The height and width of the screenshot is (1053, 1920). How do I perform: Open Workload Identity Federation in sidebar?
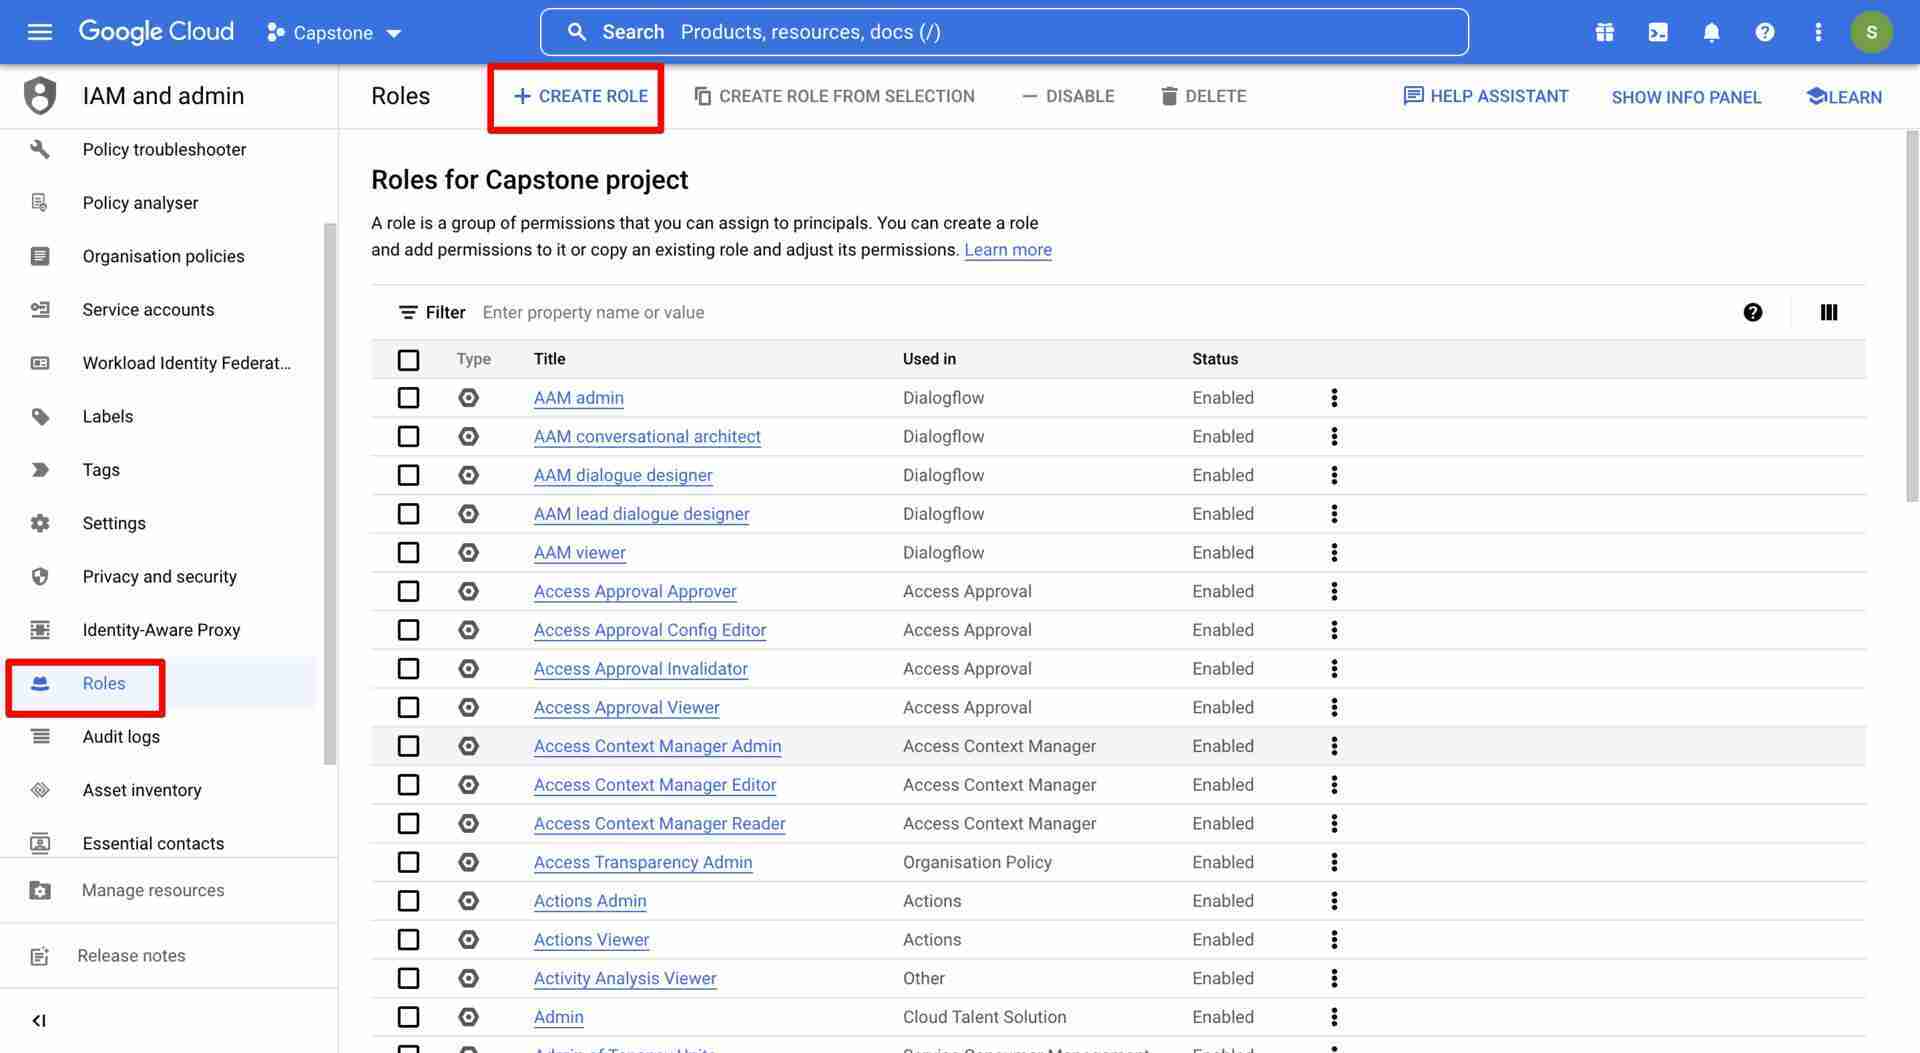point(186,363)
